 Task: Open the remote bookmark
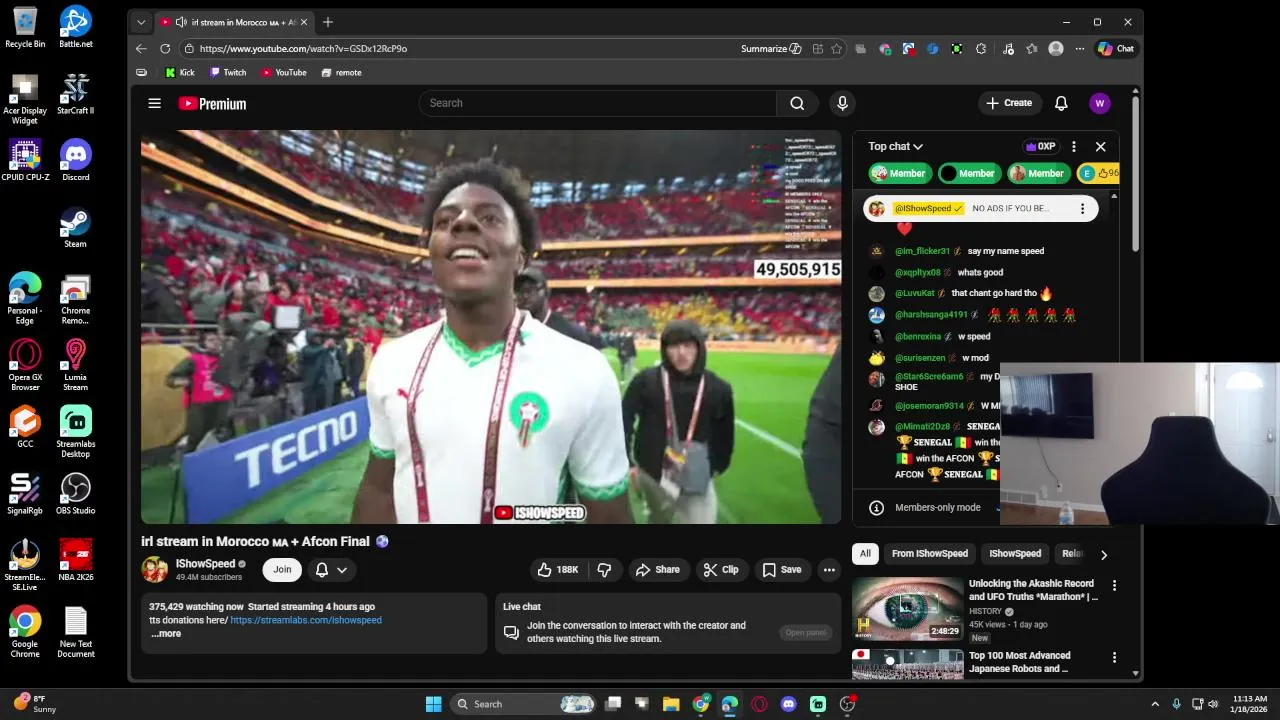[x=341, y=72]
